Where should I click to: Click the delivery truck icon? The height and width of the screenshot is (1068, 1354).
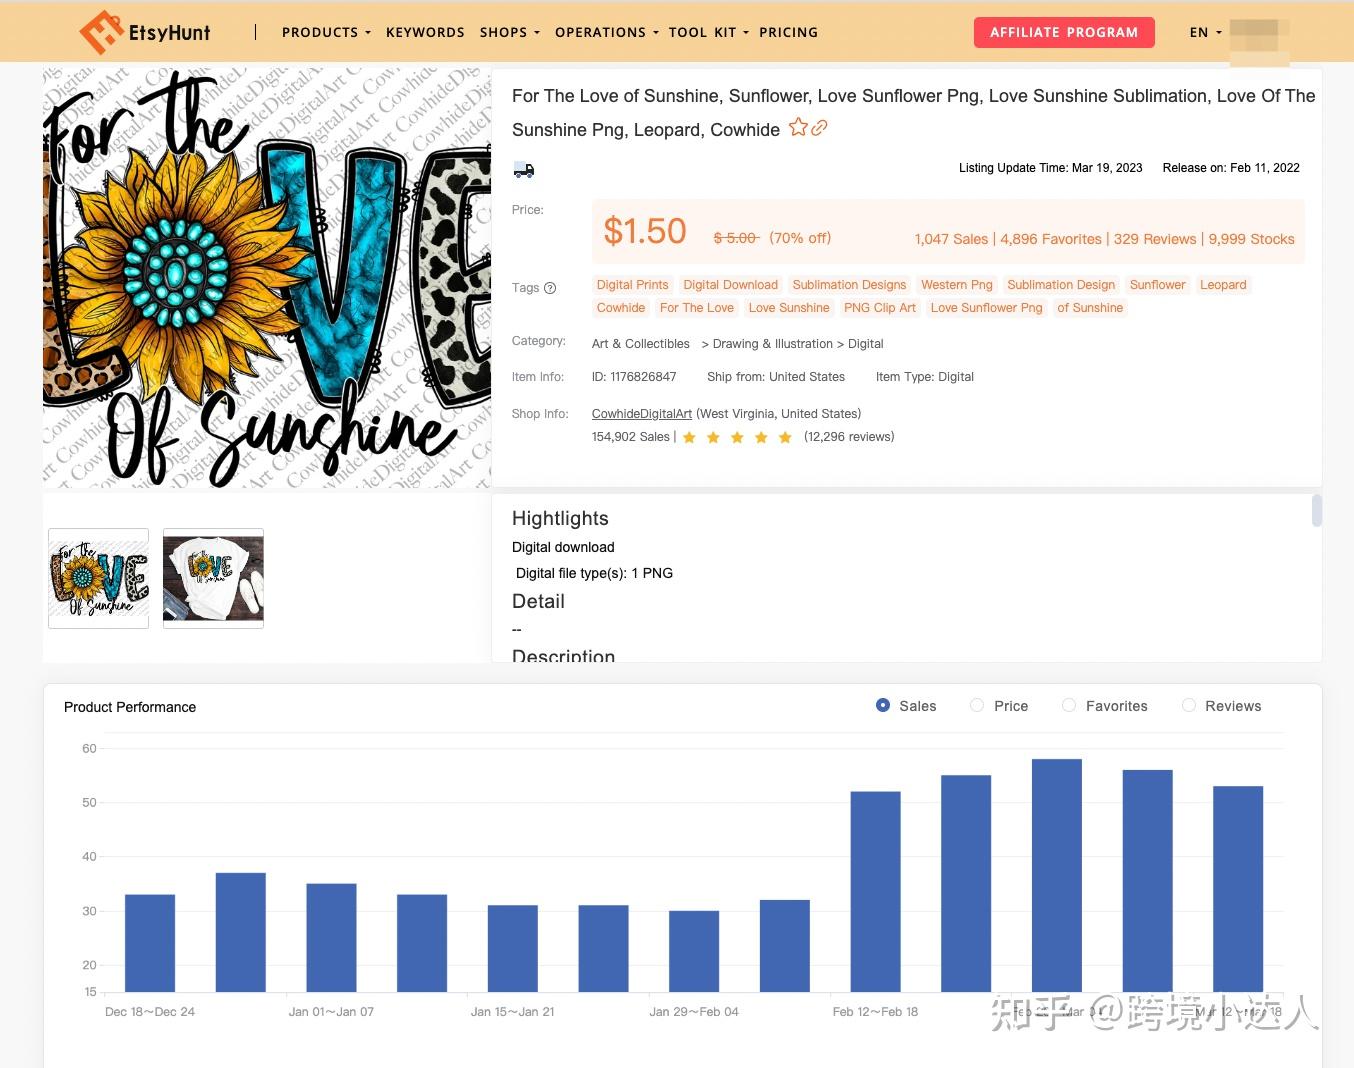click(x=524, y=170)
